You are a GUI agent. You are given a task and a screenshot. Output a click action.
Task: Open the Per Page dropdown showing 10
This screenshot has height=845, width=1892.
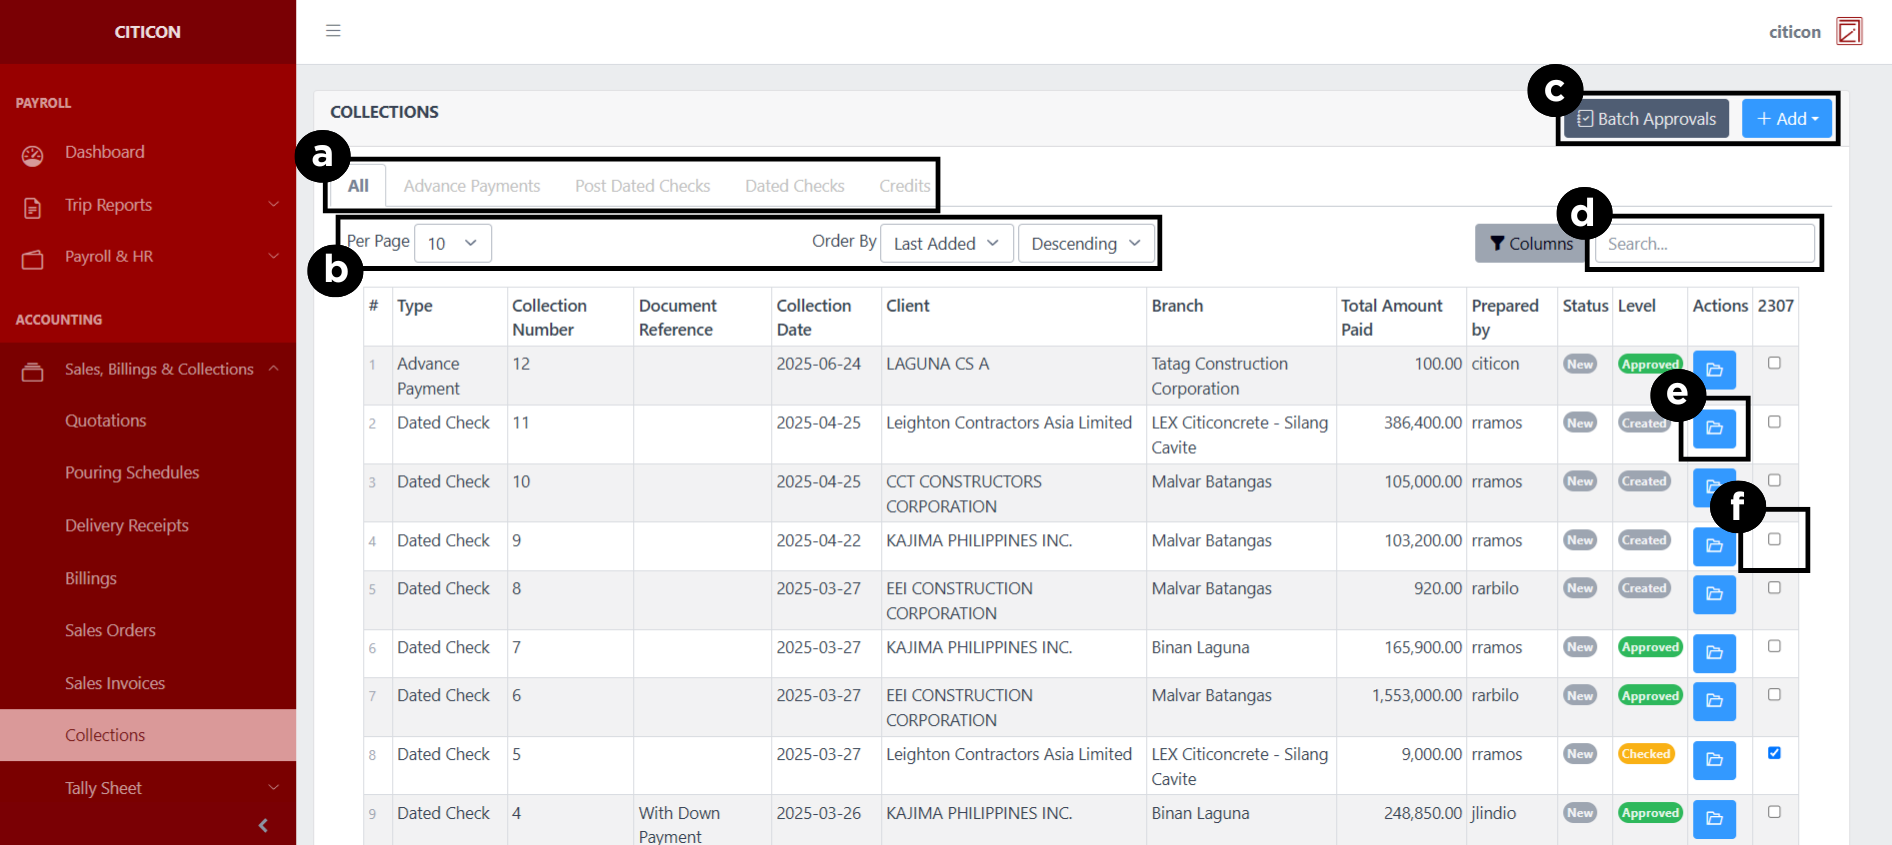452,243
